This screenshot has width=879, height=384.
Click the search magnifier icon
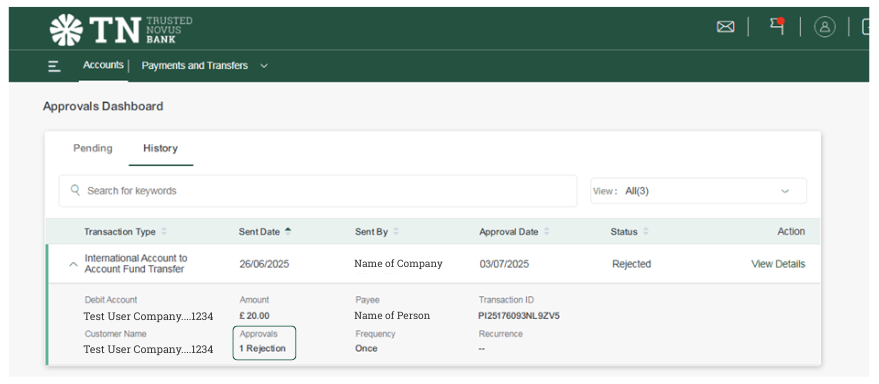click(x=75, y=190)
